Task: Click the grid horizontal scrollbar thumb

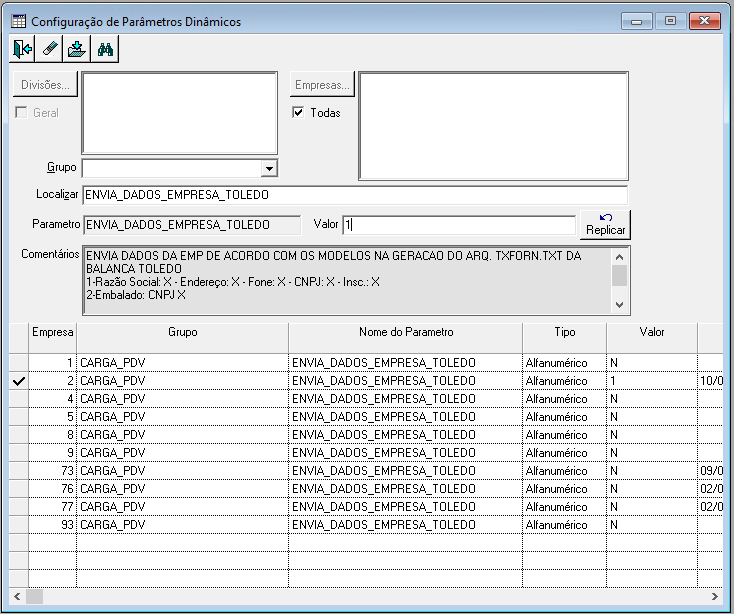Action: point(34,596)
